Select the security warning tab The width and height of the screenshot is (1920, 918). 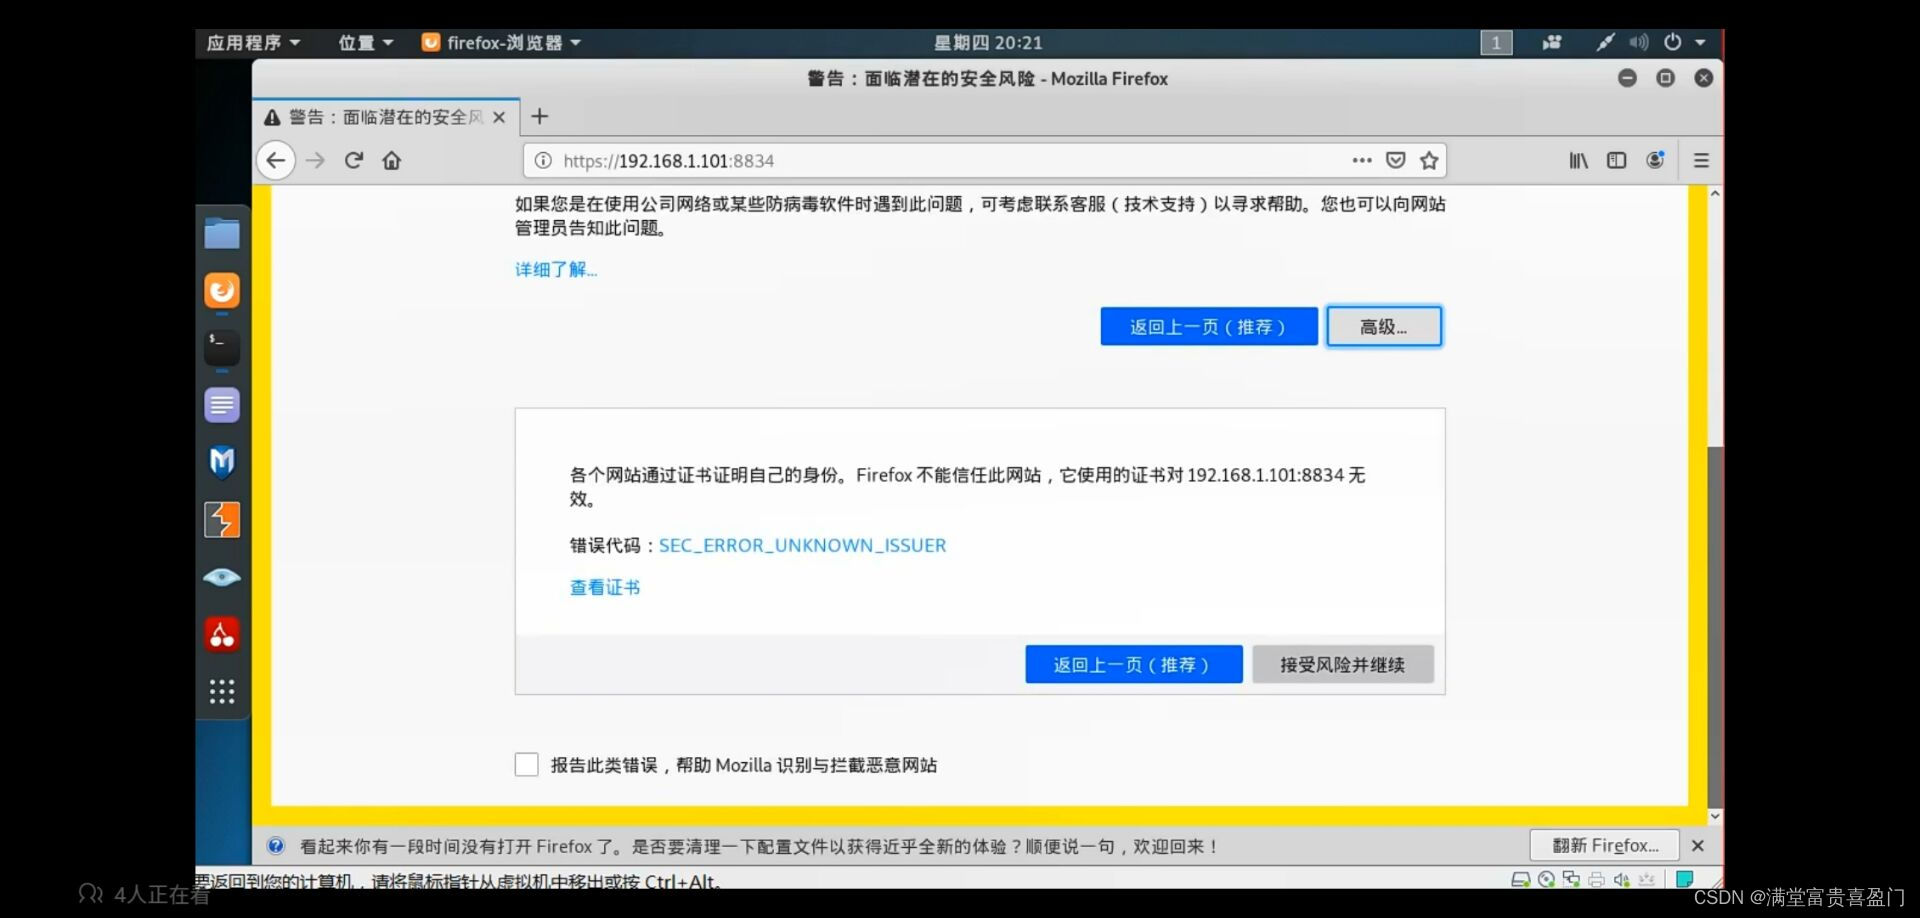[386, 117]
